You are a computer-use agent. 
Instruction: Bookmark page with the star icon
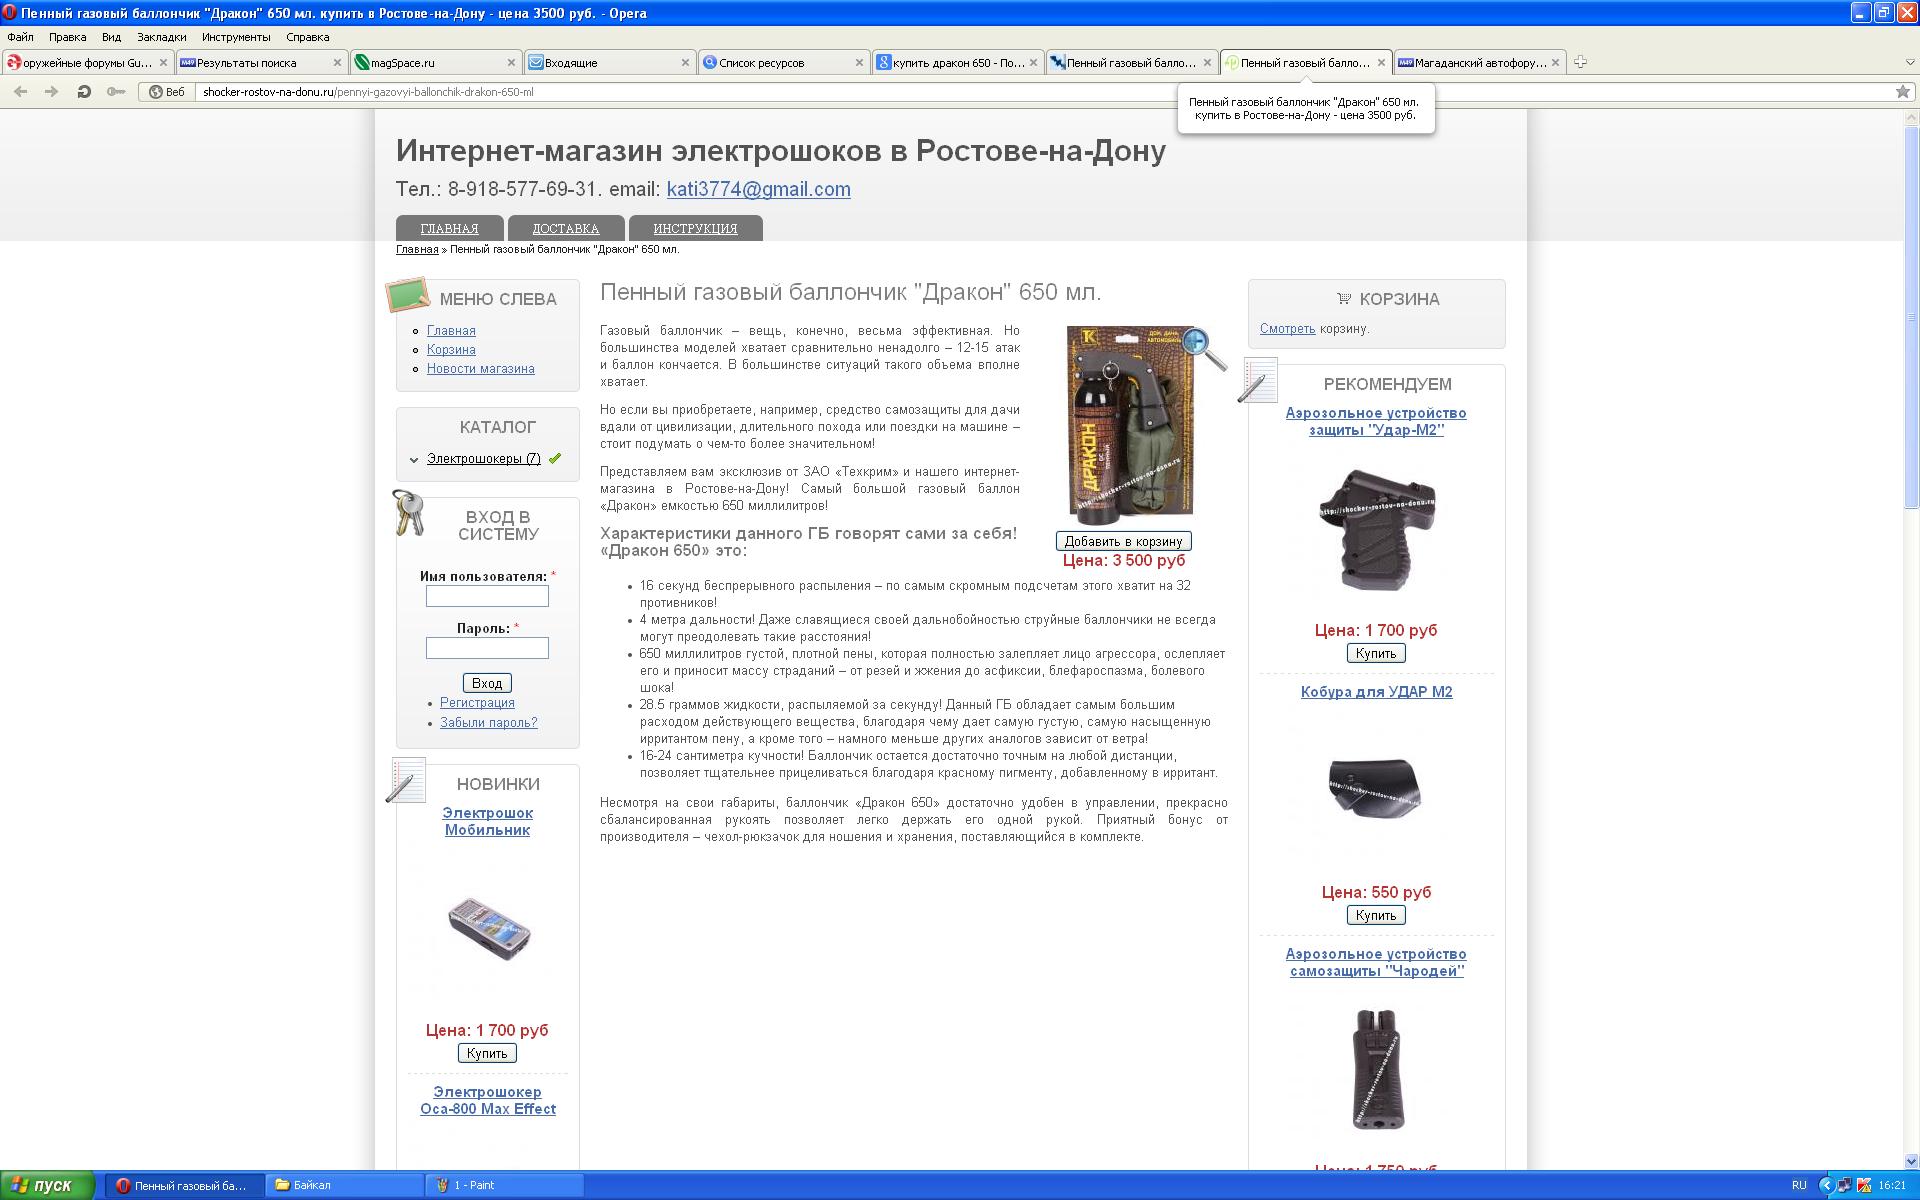[x=1902, y=91]
